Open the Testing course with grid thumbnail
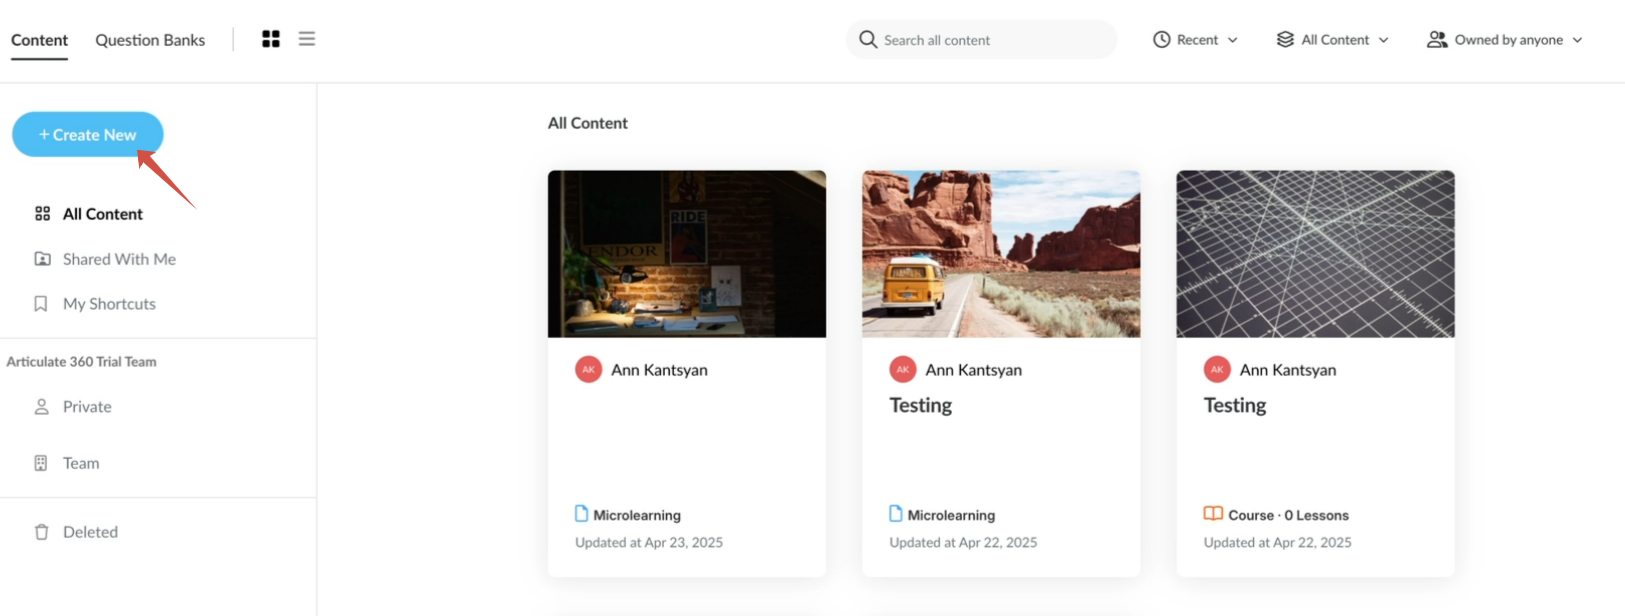This screenshot has height=616, width=1625. point(1315,254)
